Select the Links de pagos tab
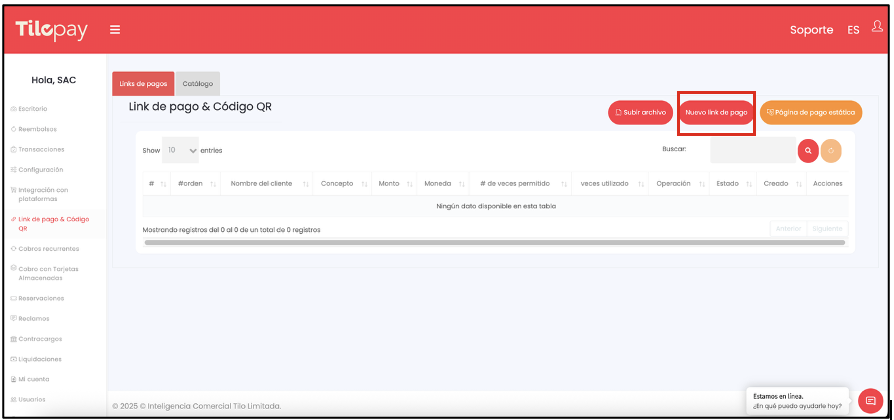The width and height of the screenshot is (894, 420). click(143, 84)
